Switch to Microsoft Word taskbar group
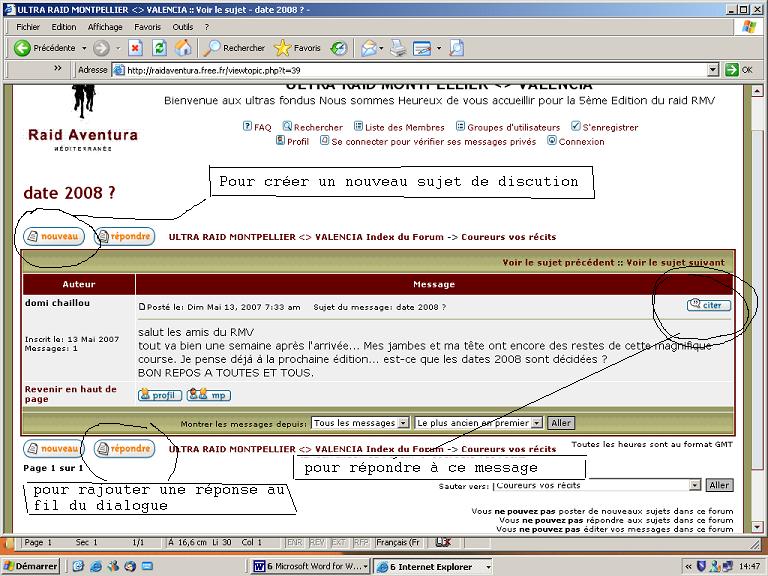This screenshot has width=768, height=576. 311,566
